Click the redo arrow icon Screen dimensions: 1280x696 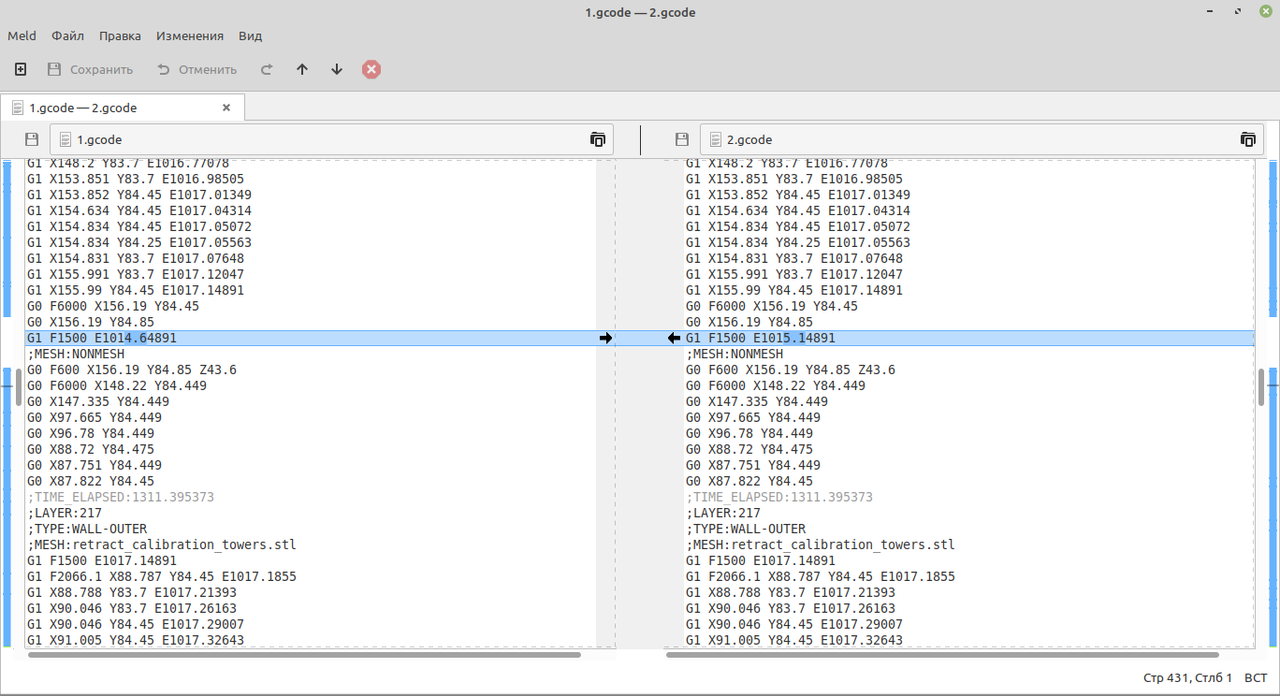[266, 69]
